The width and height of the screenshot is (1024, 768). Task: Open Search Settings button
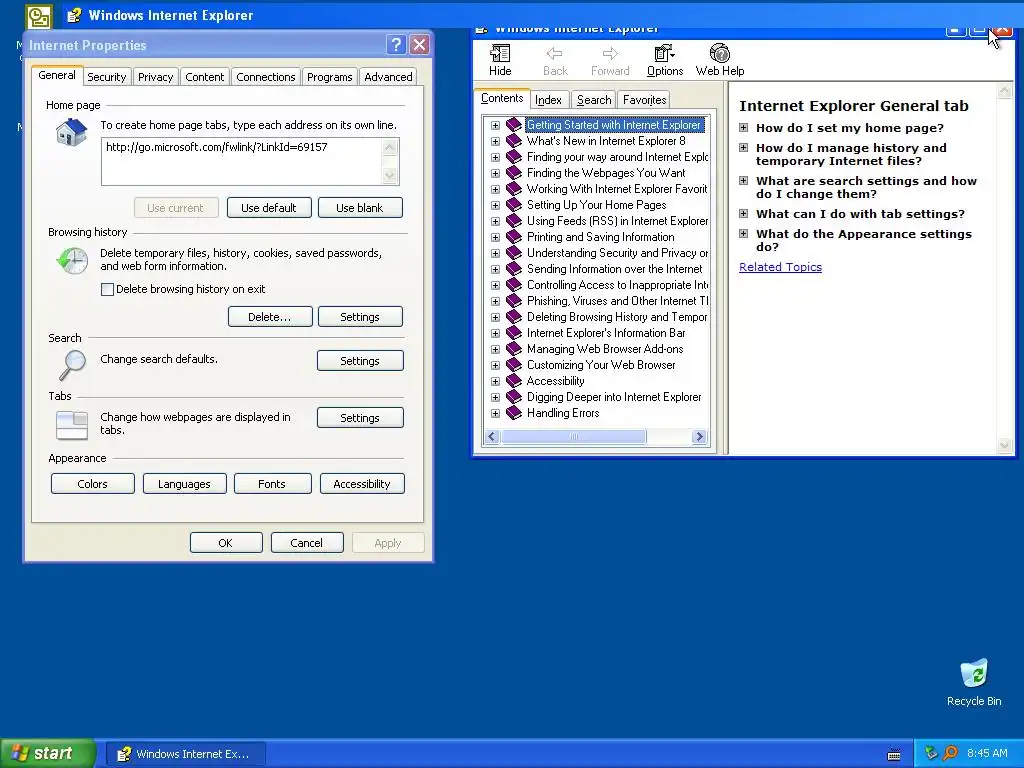pyautogui.click(x=360, y=360)
